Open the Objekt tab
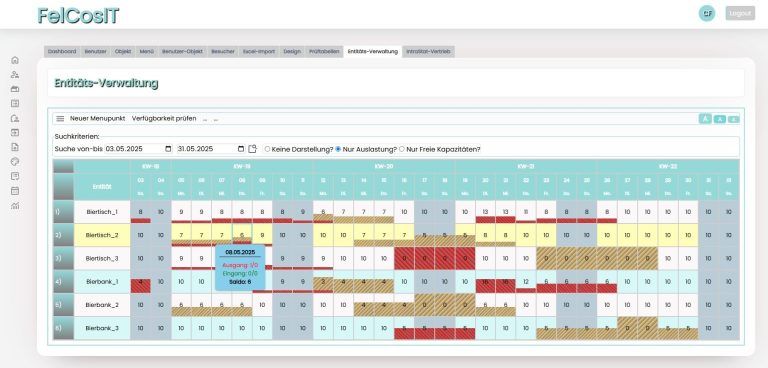This screenshot has width=768, height=368. (123, 51)
